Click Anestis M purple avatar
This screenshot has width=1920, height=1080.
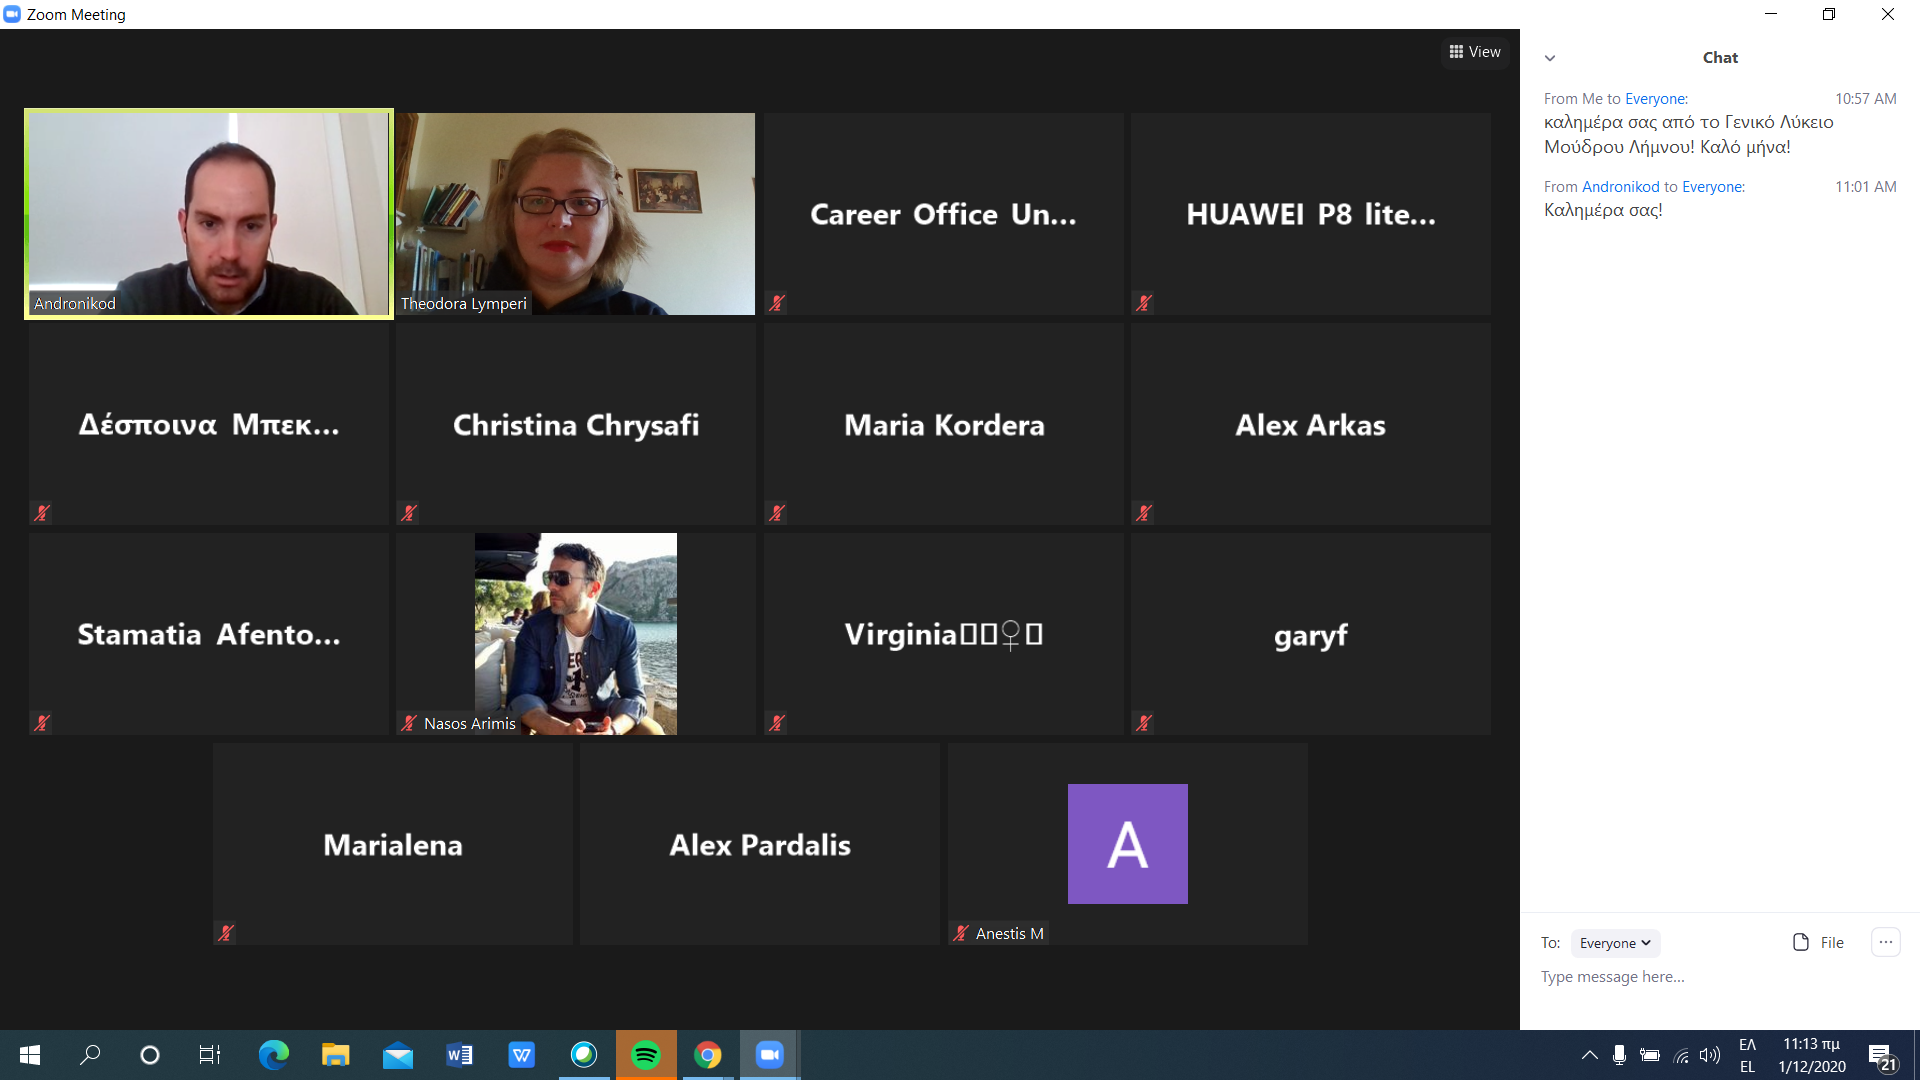click(1127, 844)
